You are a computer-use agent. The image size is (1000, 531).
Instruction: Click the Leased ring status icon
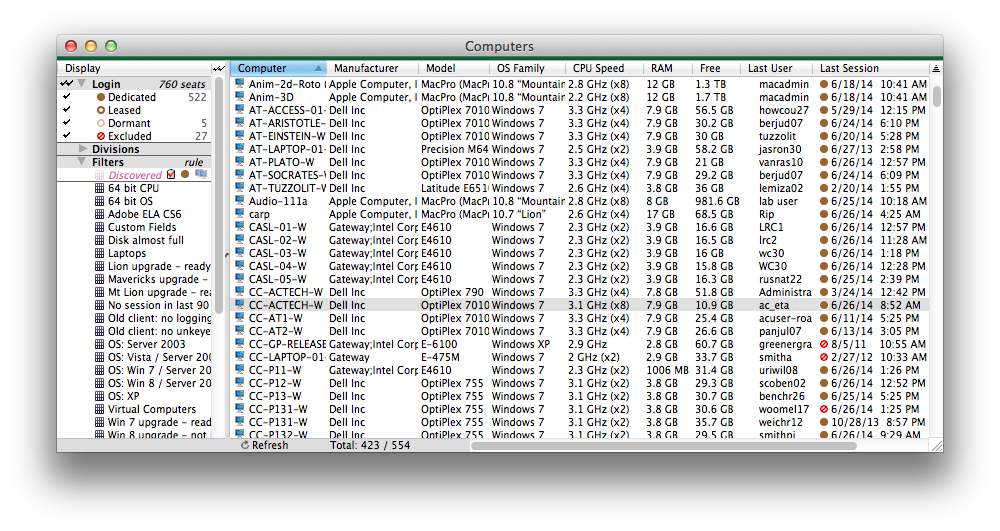pos(101,110)
